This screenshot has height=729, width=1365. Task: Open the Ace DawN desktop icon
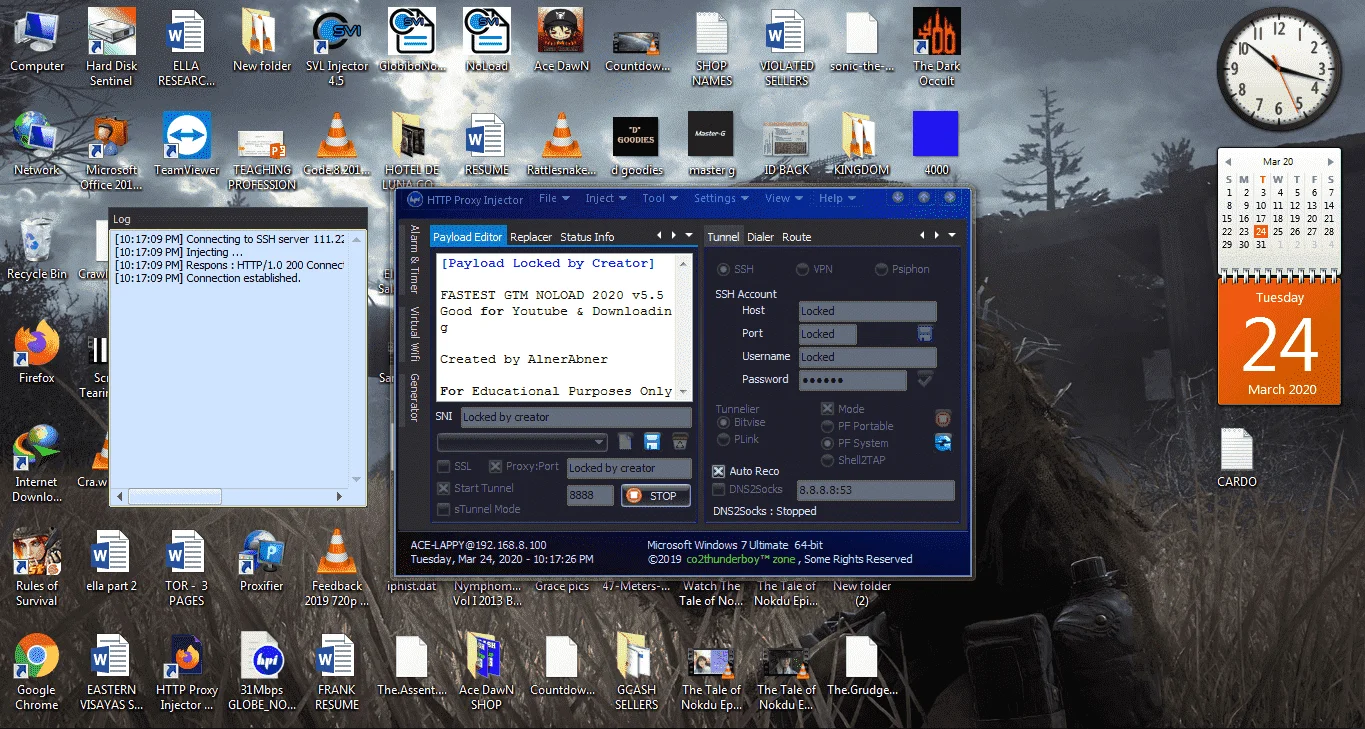[x=562, y=40]
